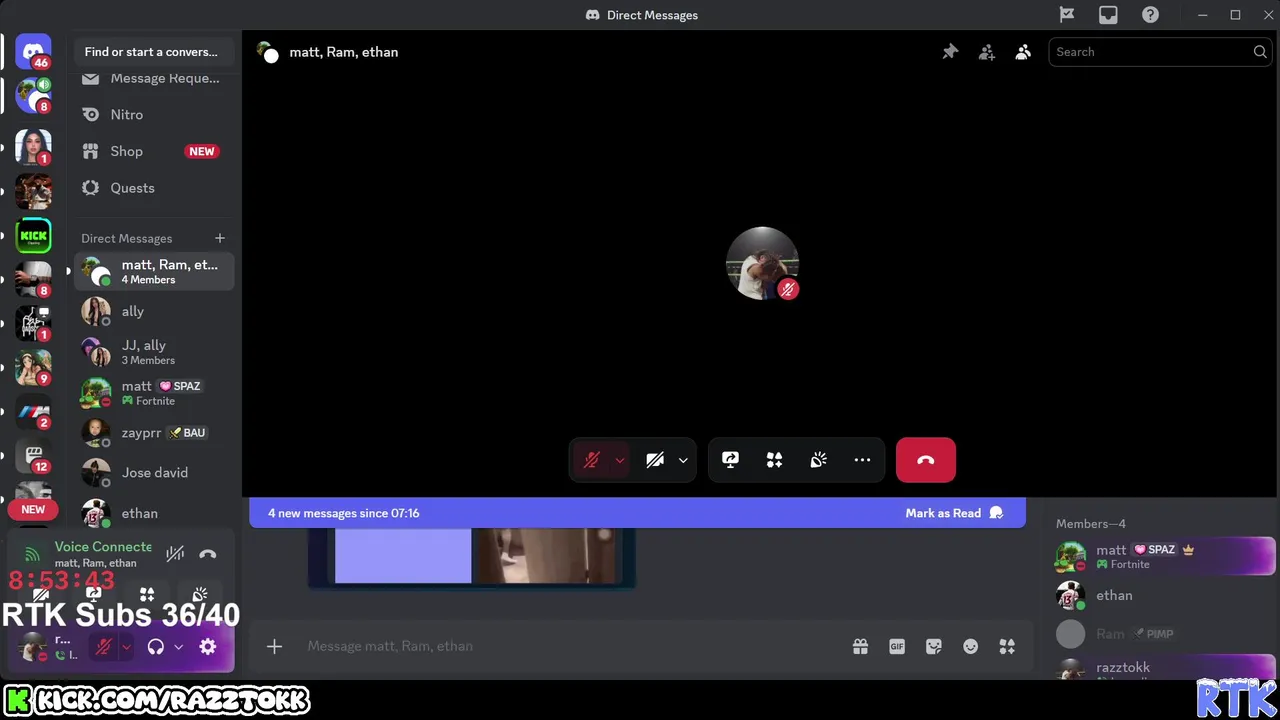Open the DM with ethan
1280x720 pixels.
(154, 513)
